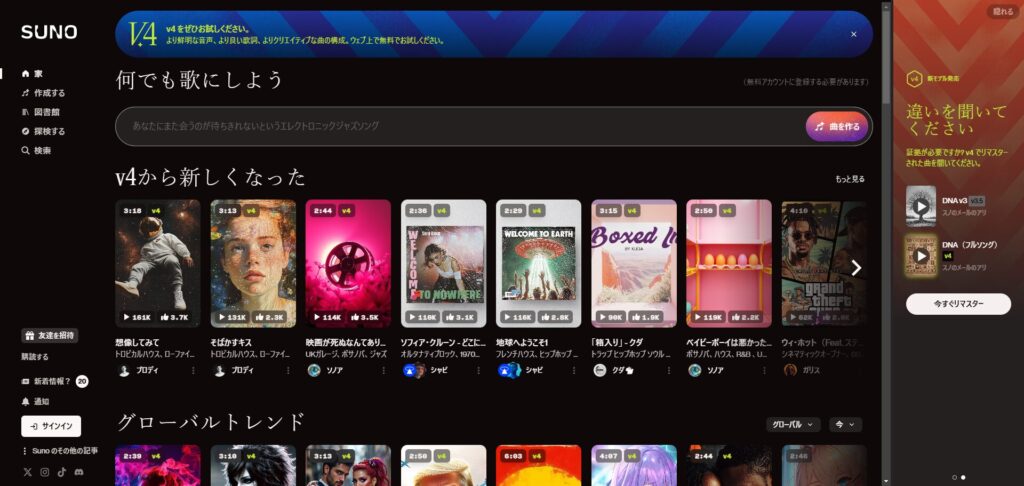Open the そばかすキス song cover

(253, 263)
